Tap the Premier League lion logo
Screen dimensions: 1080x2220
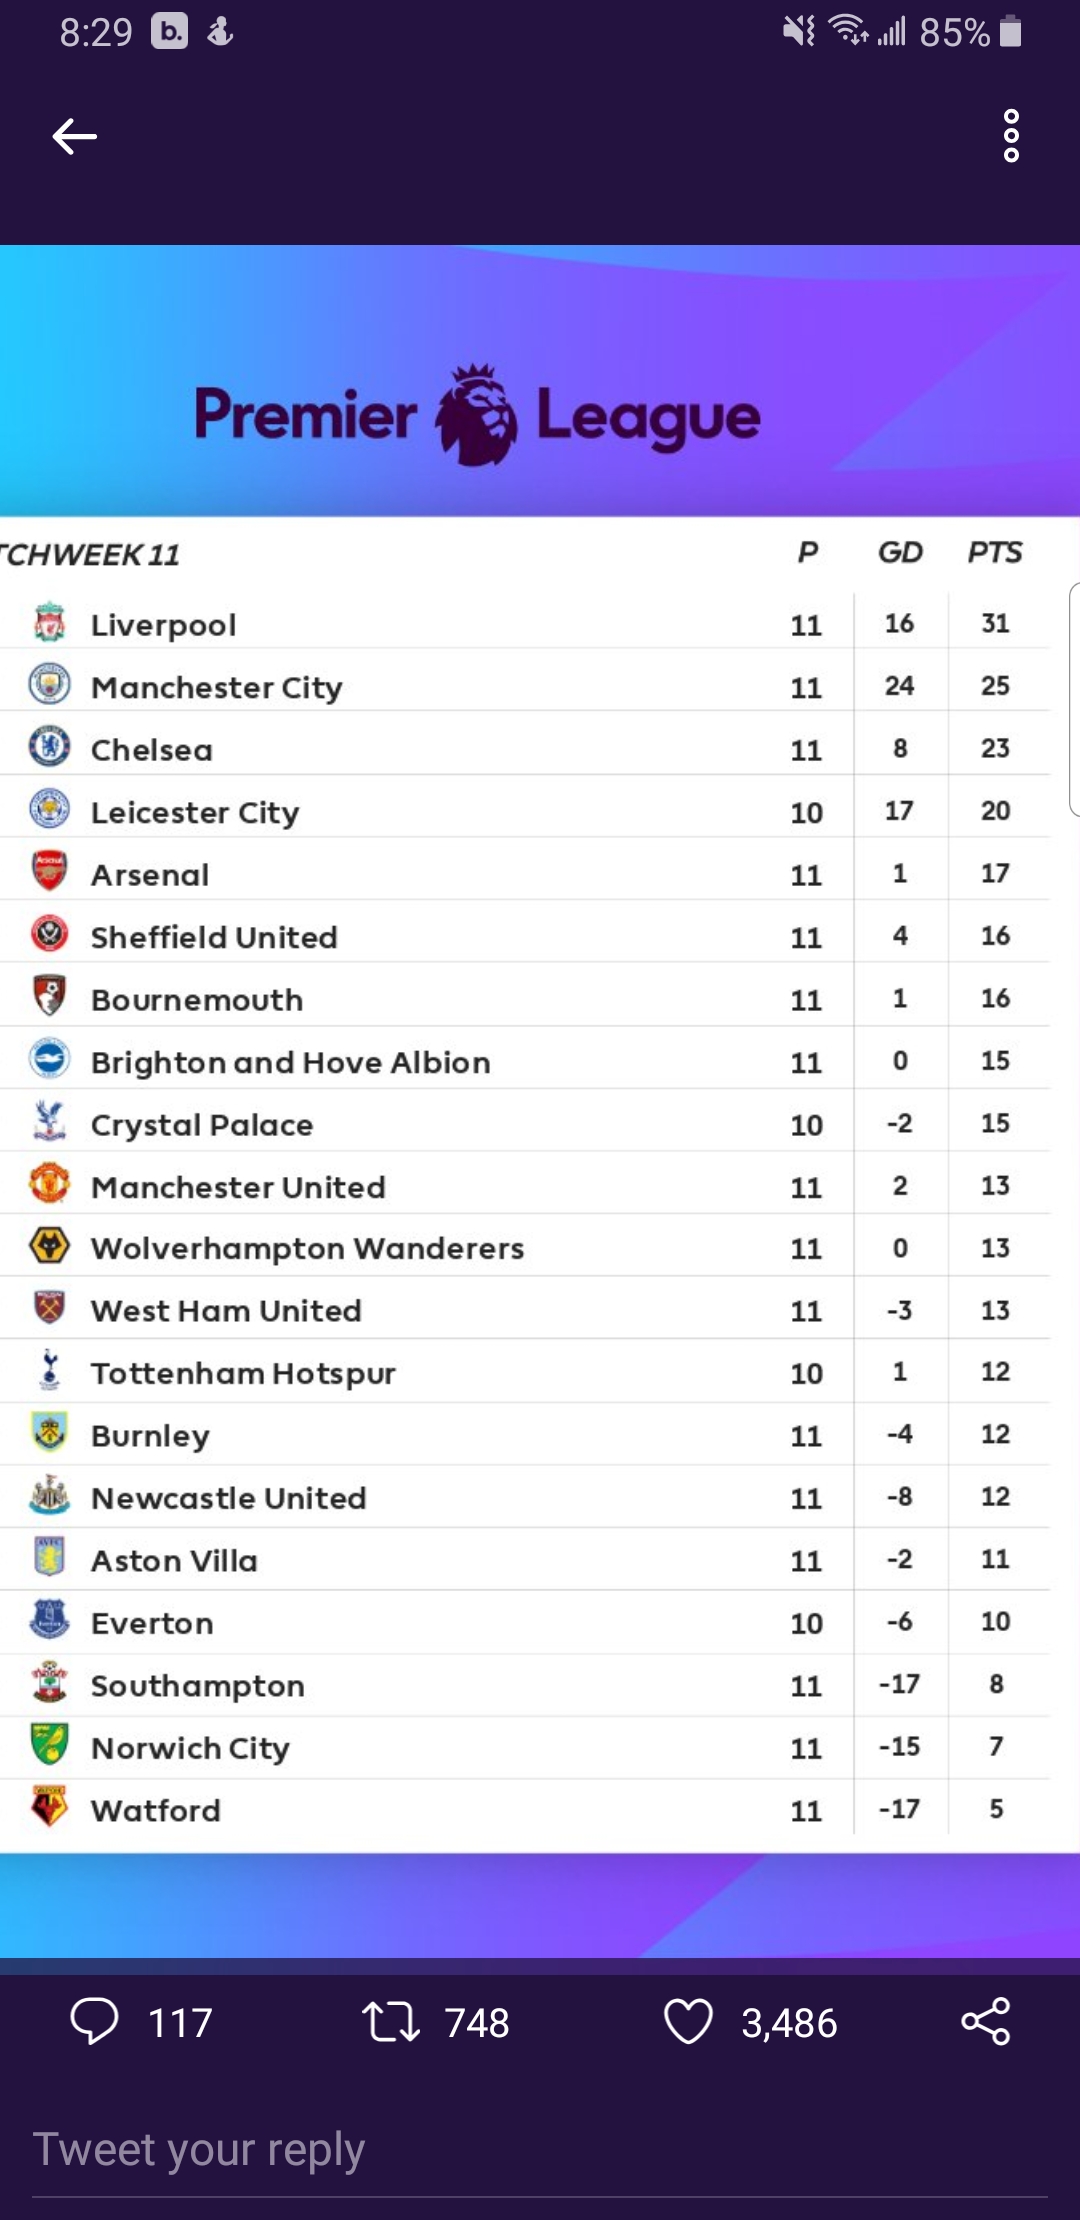pyautogui.click(x=476, y=415)
